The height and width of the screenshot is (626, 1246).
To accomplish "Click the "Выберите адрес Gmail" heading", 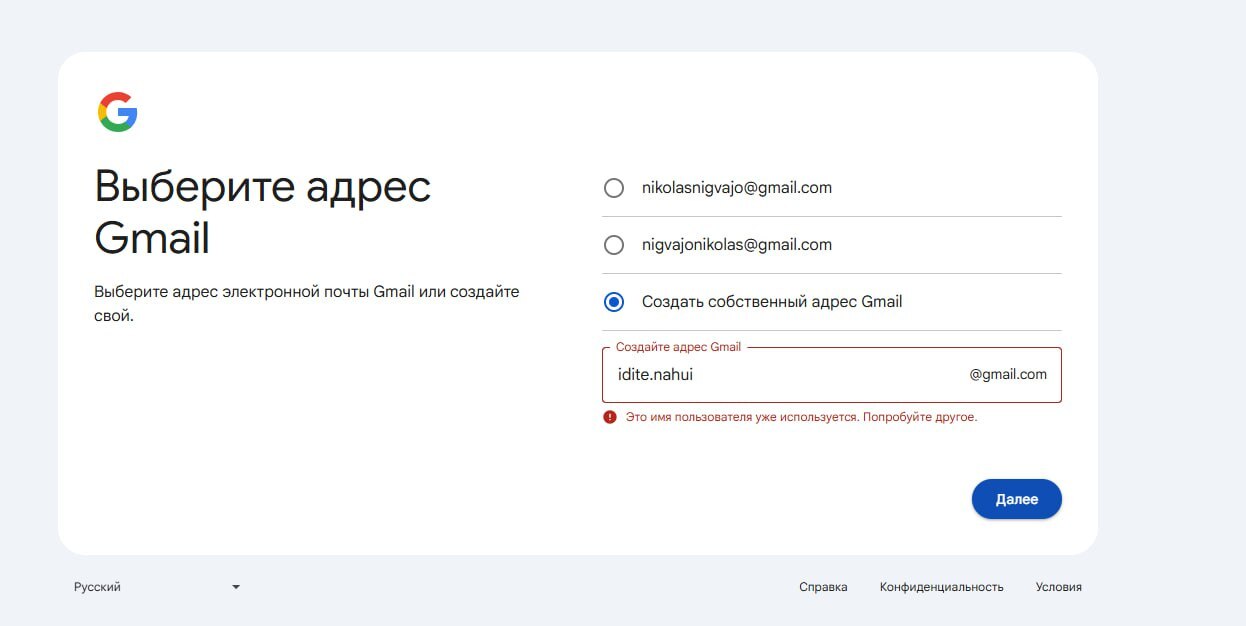I will click(x=262, y=213).
